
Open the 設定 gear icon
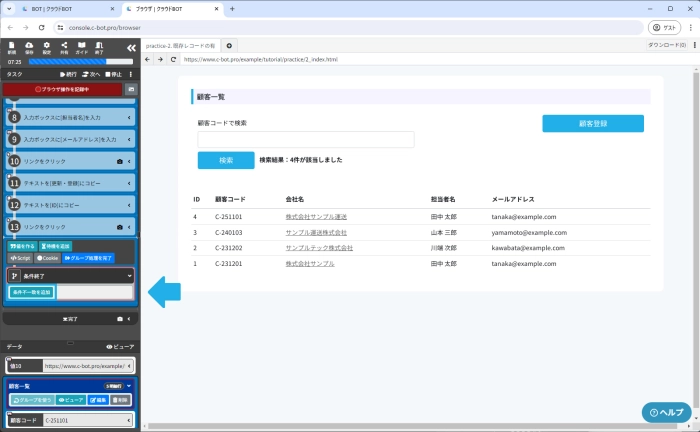coord(46,47)
